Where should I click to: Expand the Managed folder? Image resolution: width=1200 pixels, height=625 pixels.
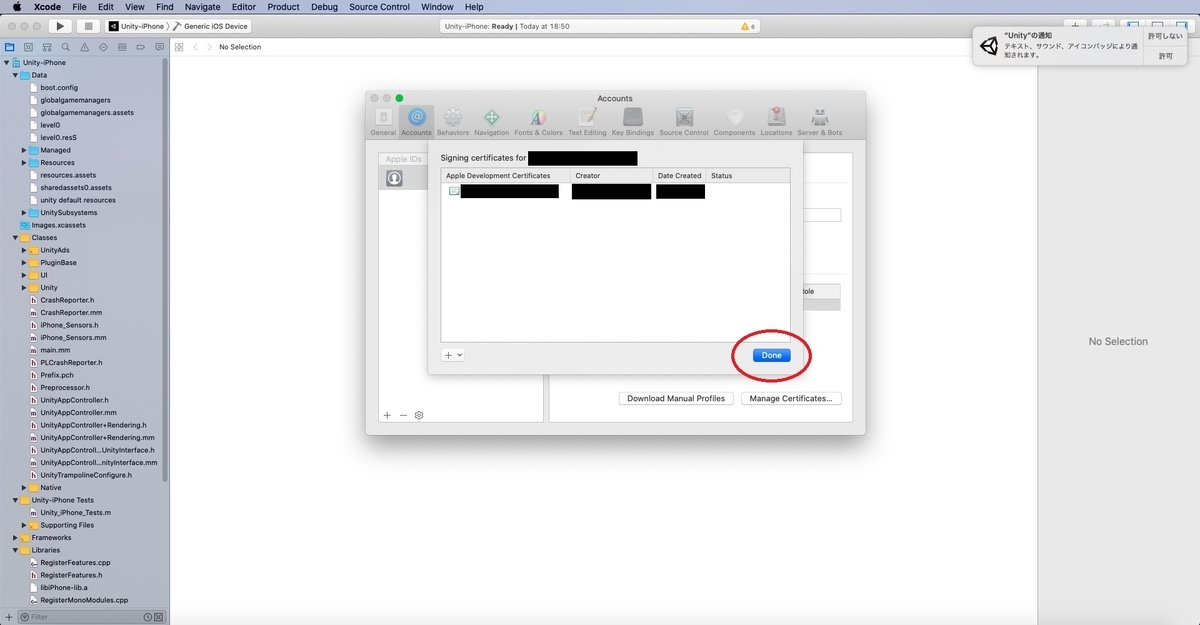coord(24,150)
